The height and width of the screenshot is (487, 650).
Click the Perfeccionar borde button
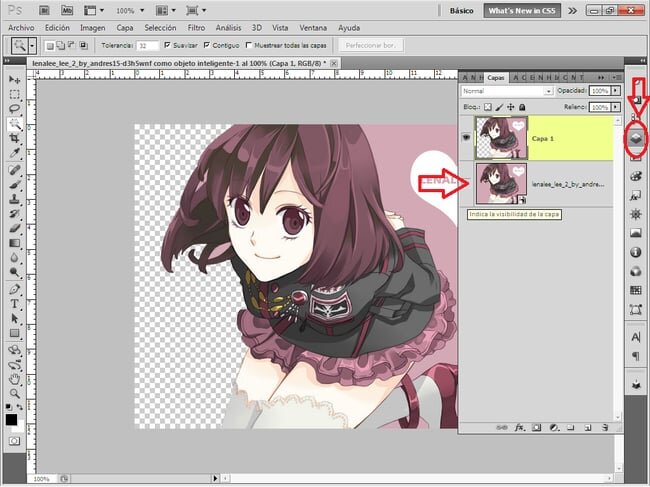tap(371, 45)
